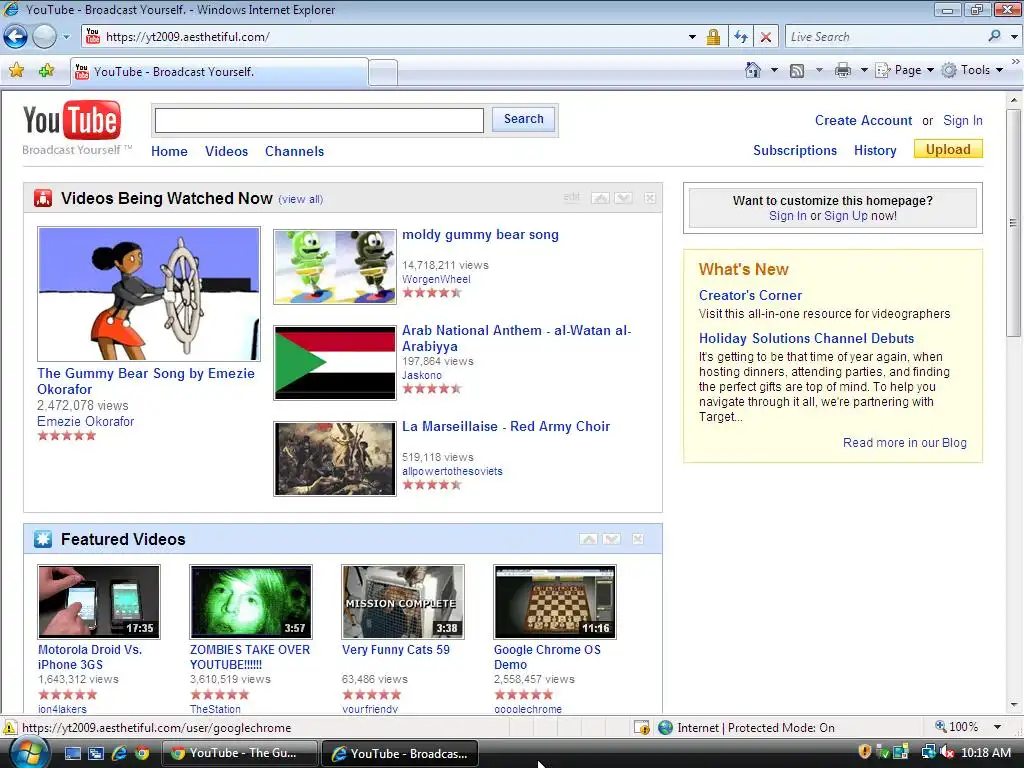Image resolution: width=1024 pixels, height=768 pixels.
Task: Click the Add to Favorites icon
Action: click(x=46, y=70)
